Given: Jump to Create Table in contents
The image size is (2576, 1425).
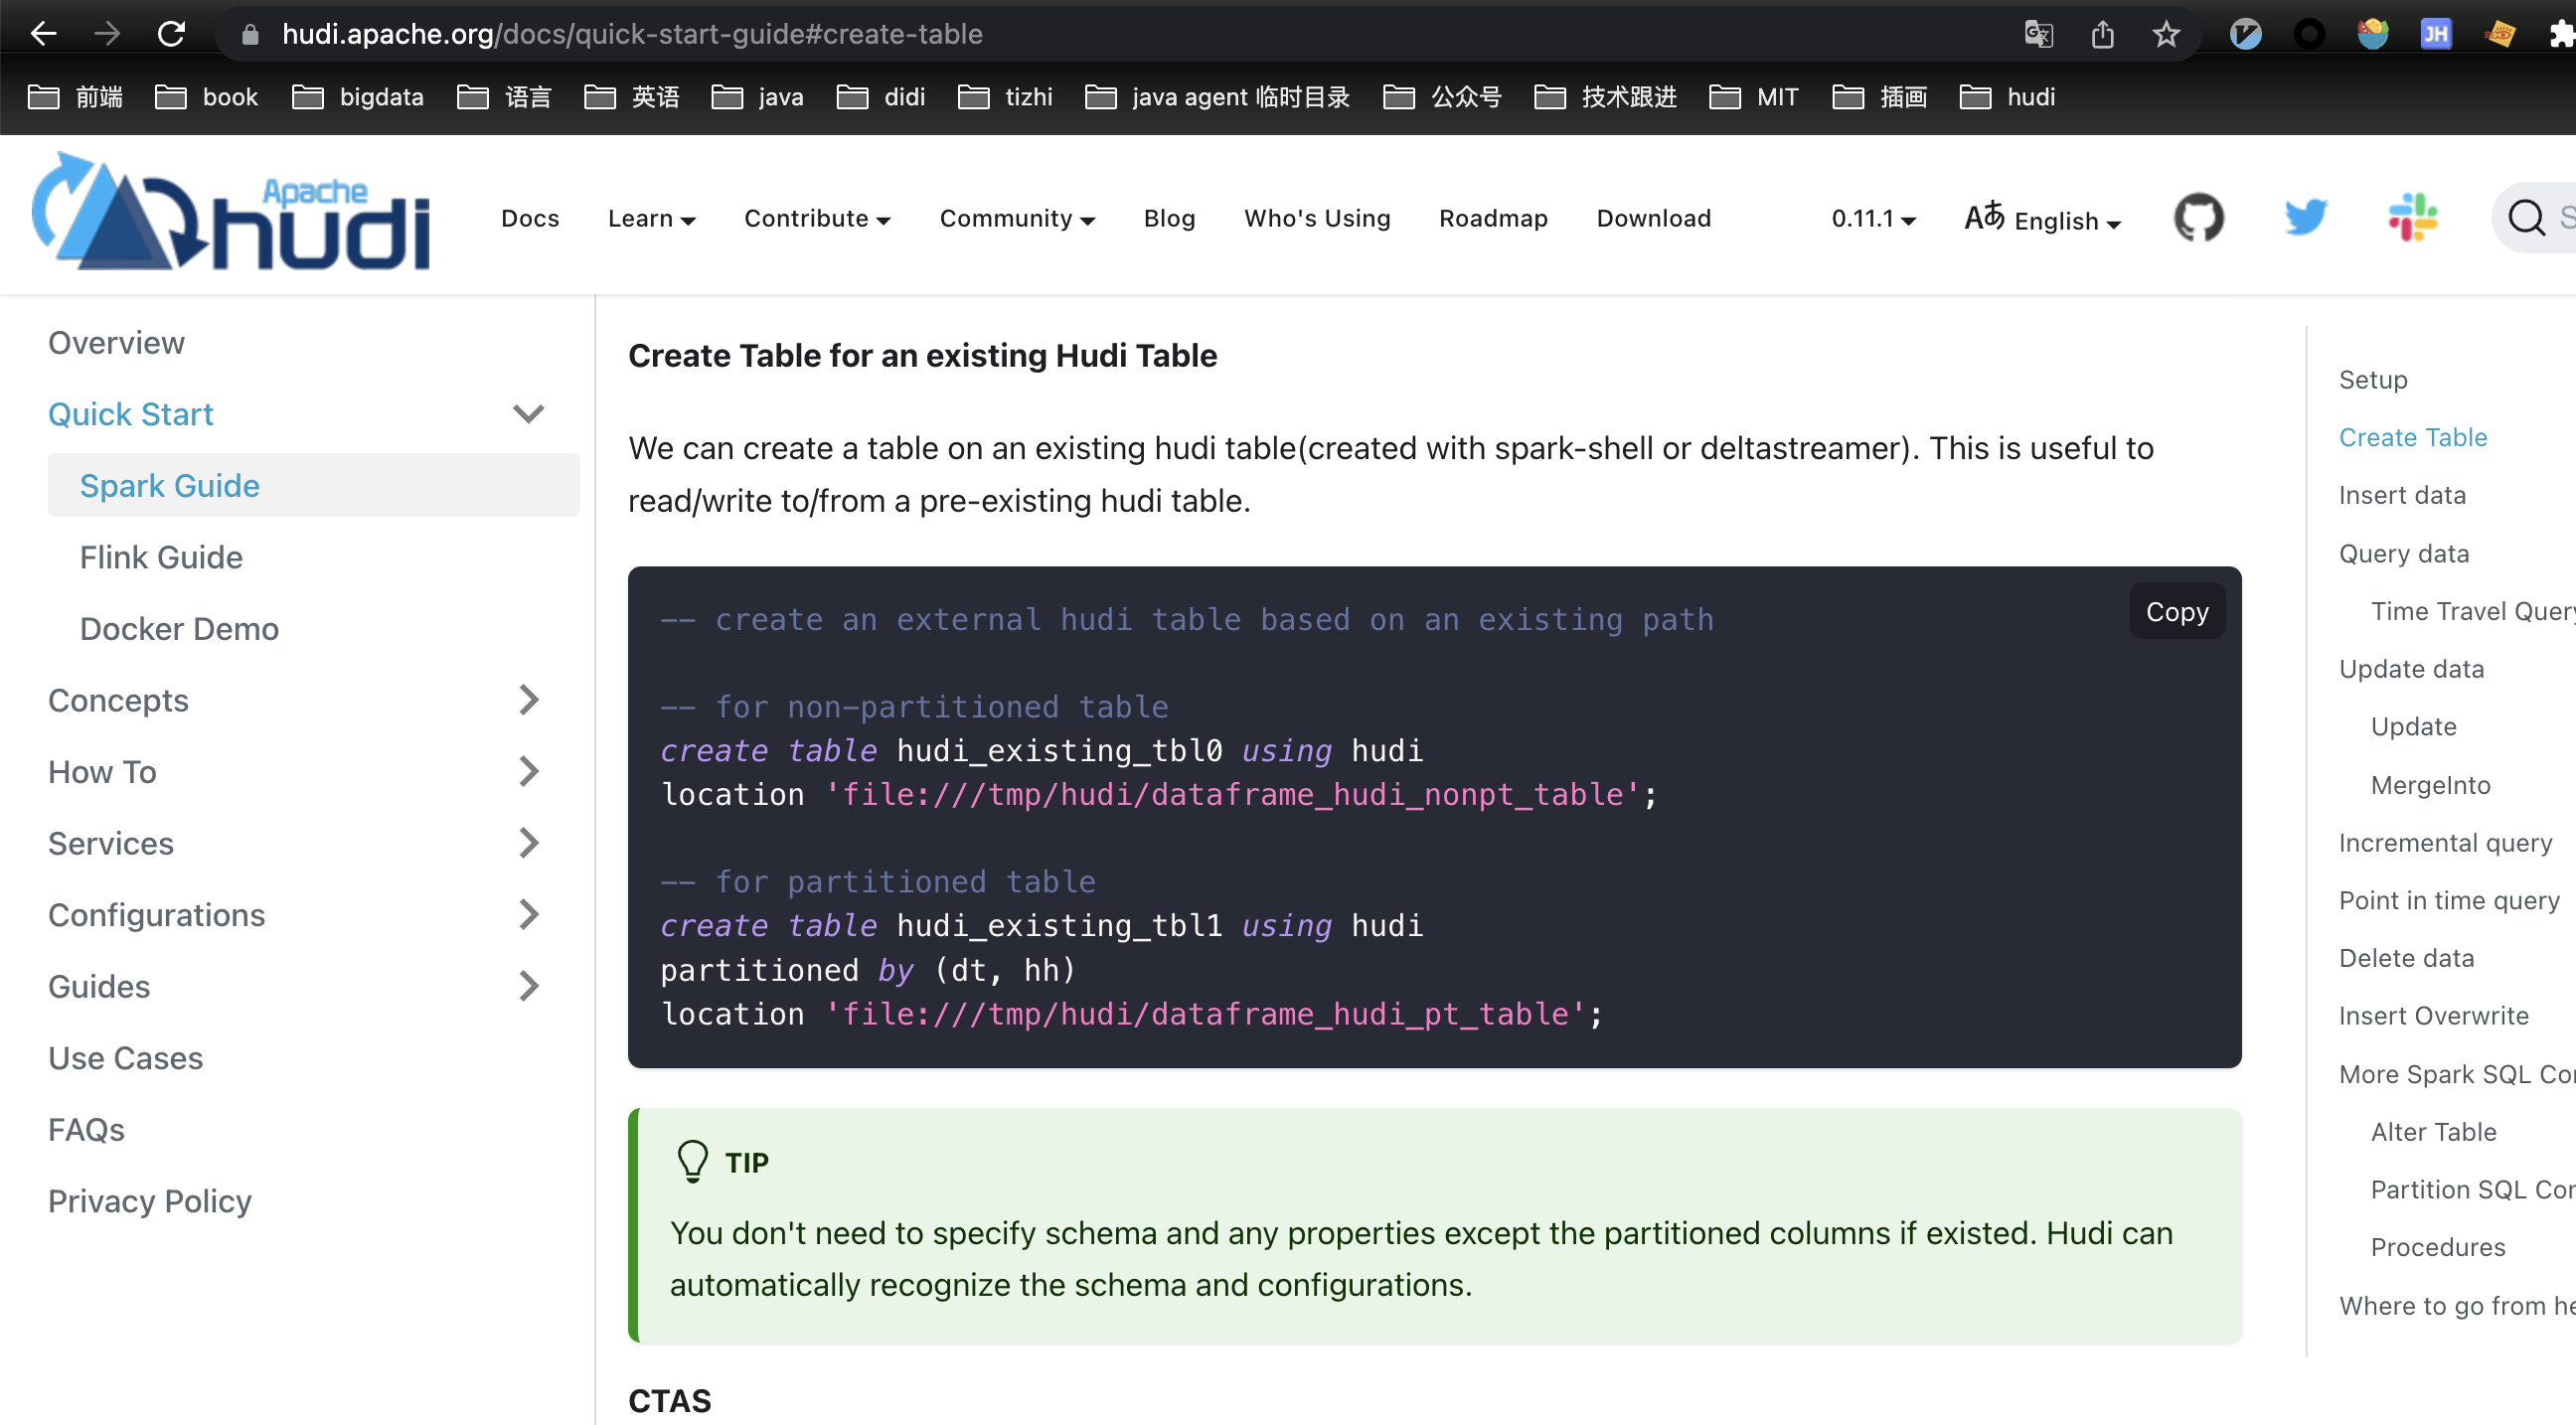Looking at the screenshot, I should tap(2413, 437).
